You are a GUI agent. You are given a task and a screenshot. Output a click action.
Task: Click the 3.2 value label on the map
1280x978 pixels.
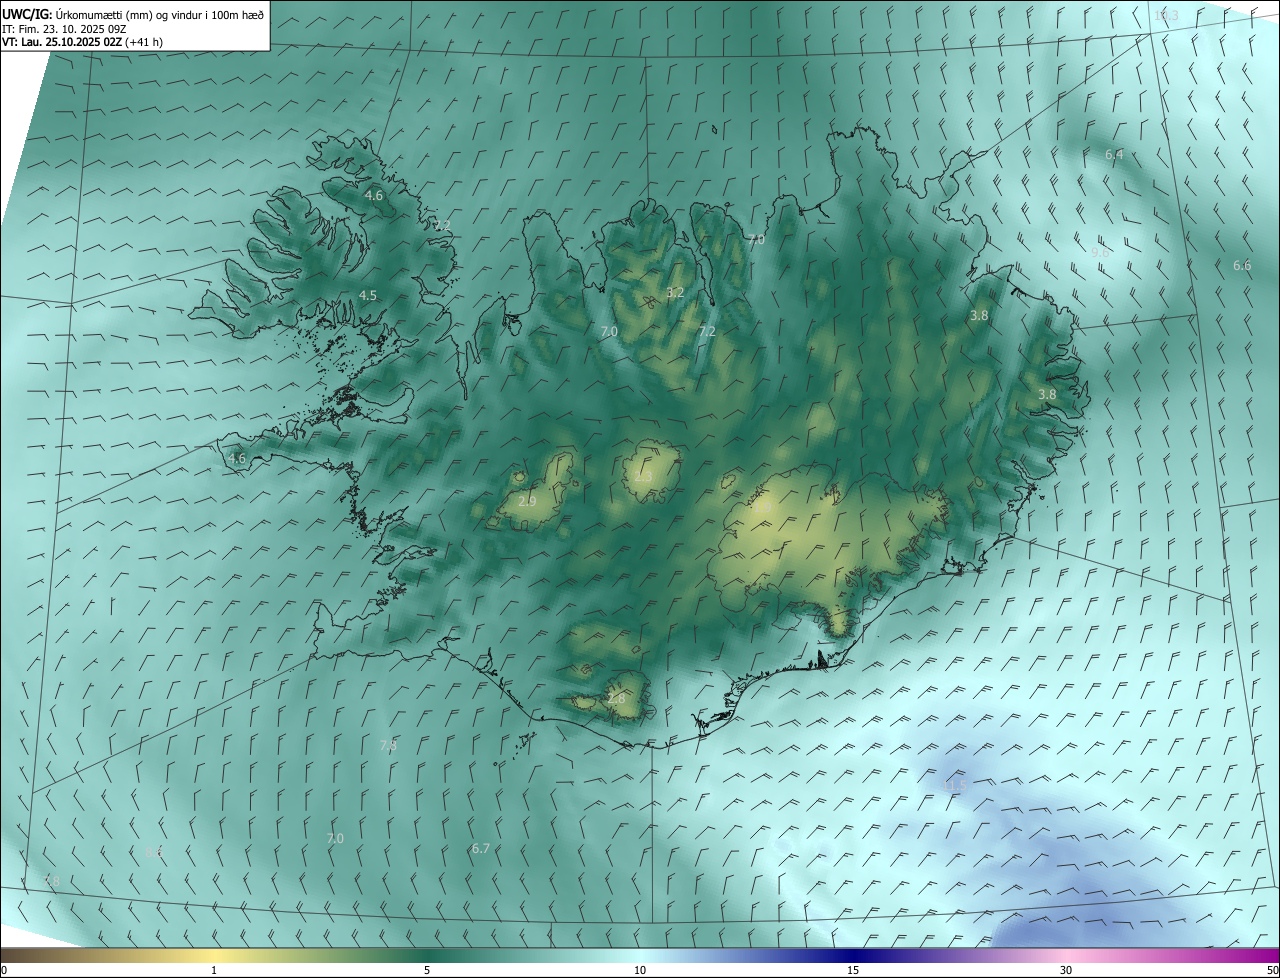675,293
